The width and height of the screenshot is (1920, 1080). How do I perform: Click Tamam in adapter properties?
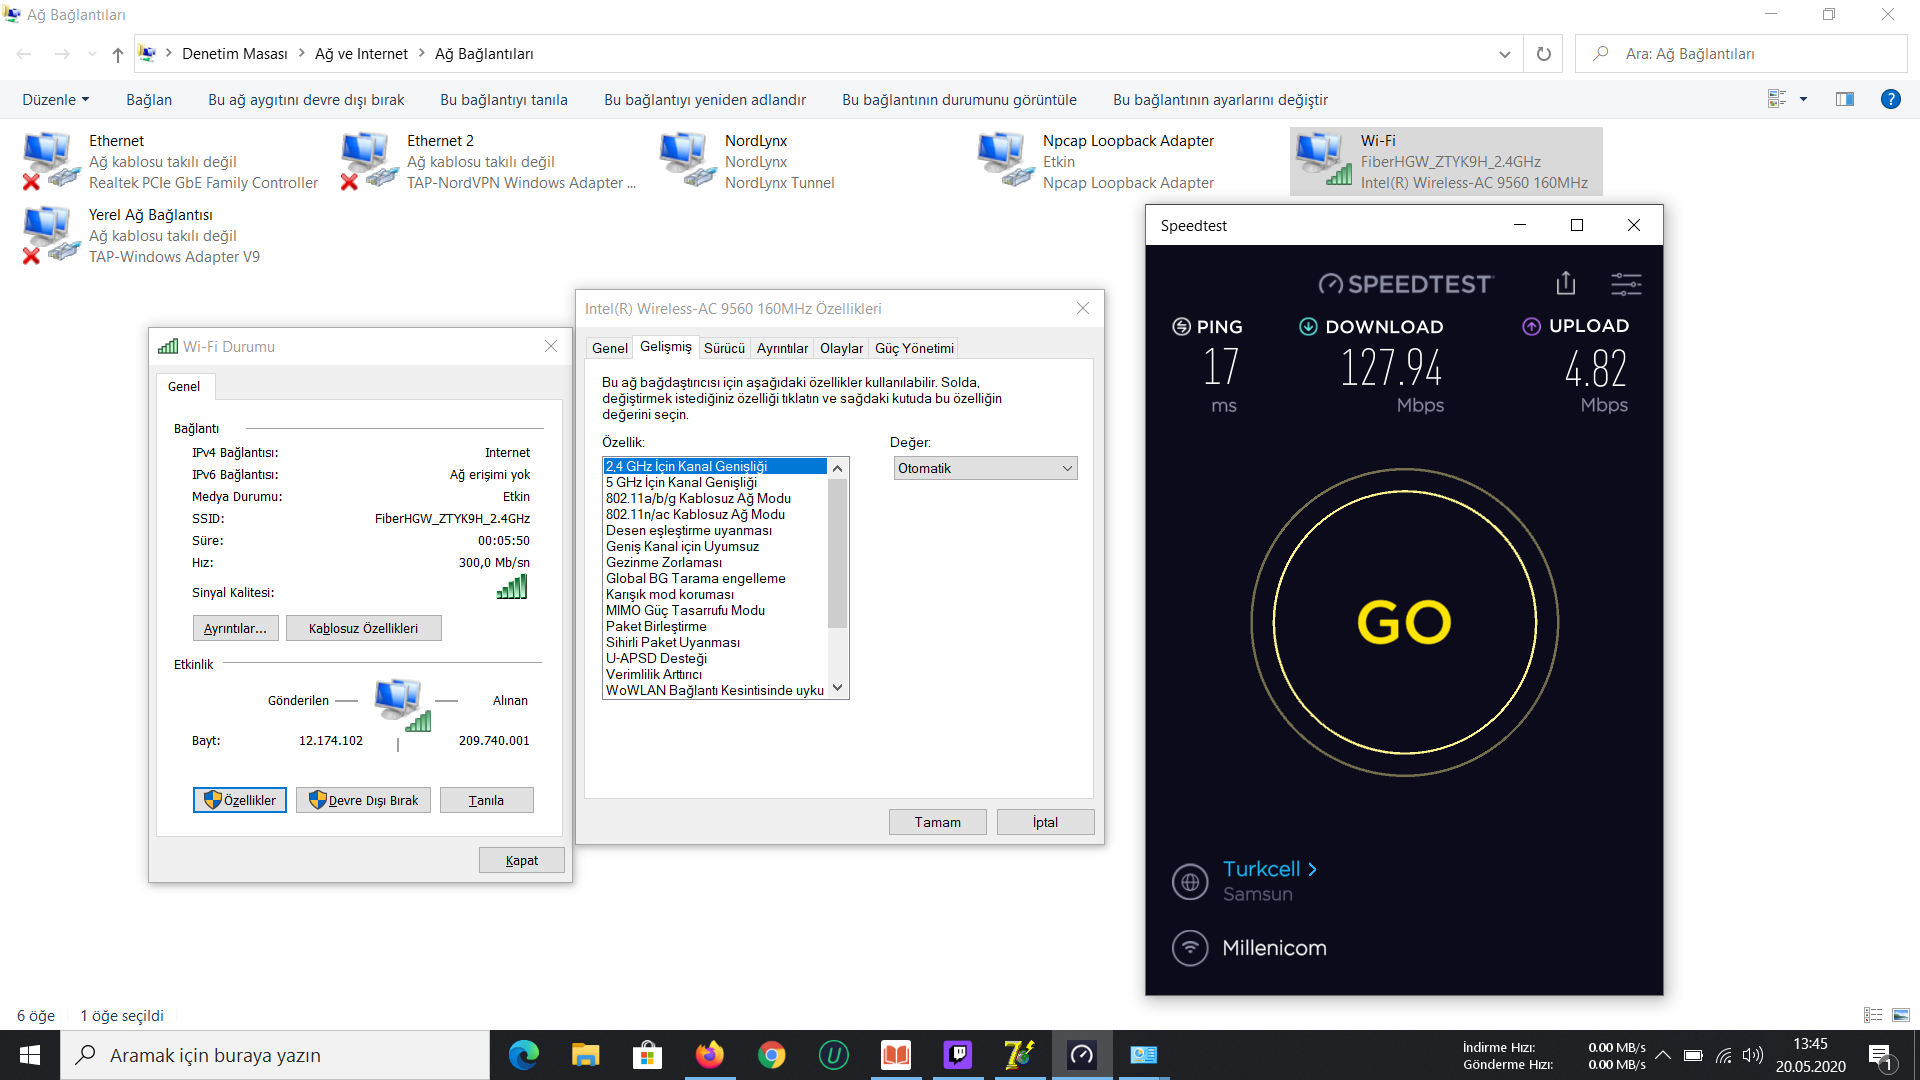pyautogui.click(x=938, y=822)
